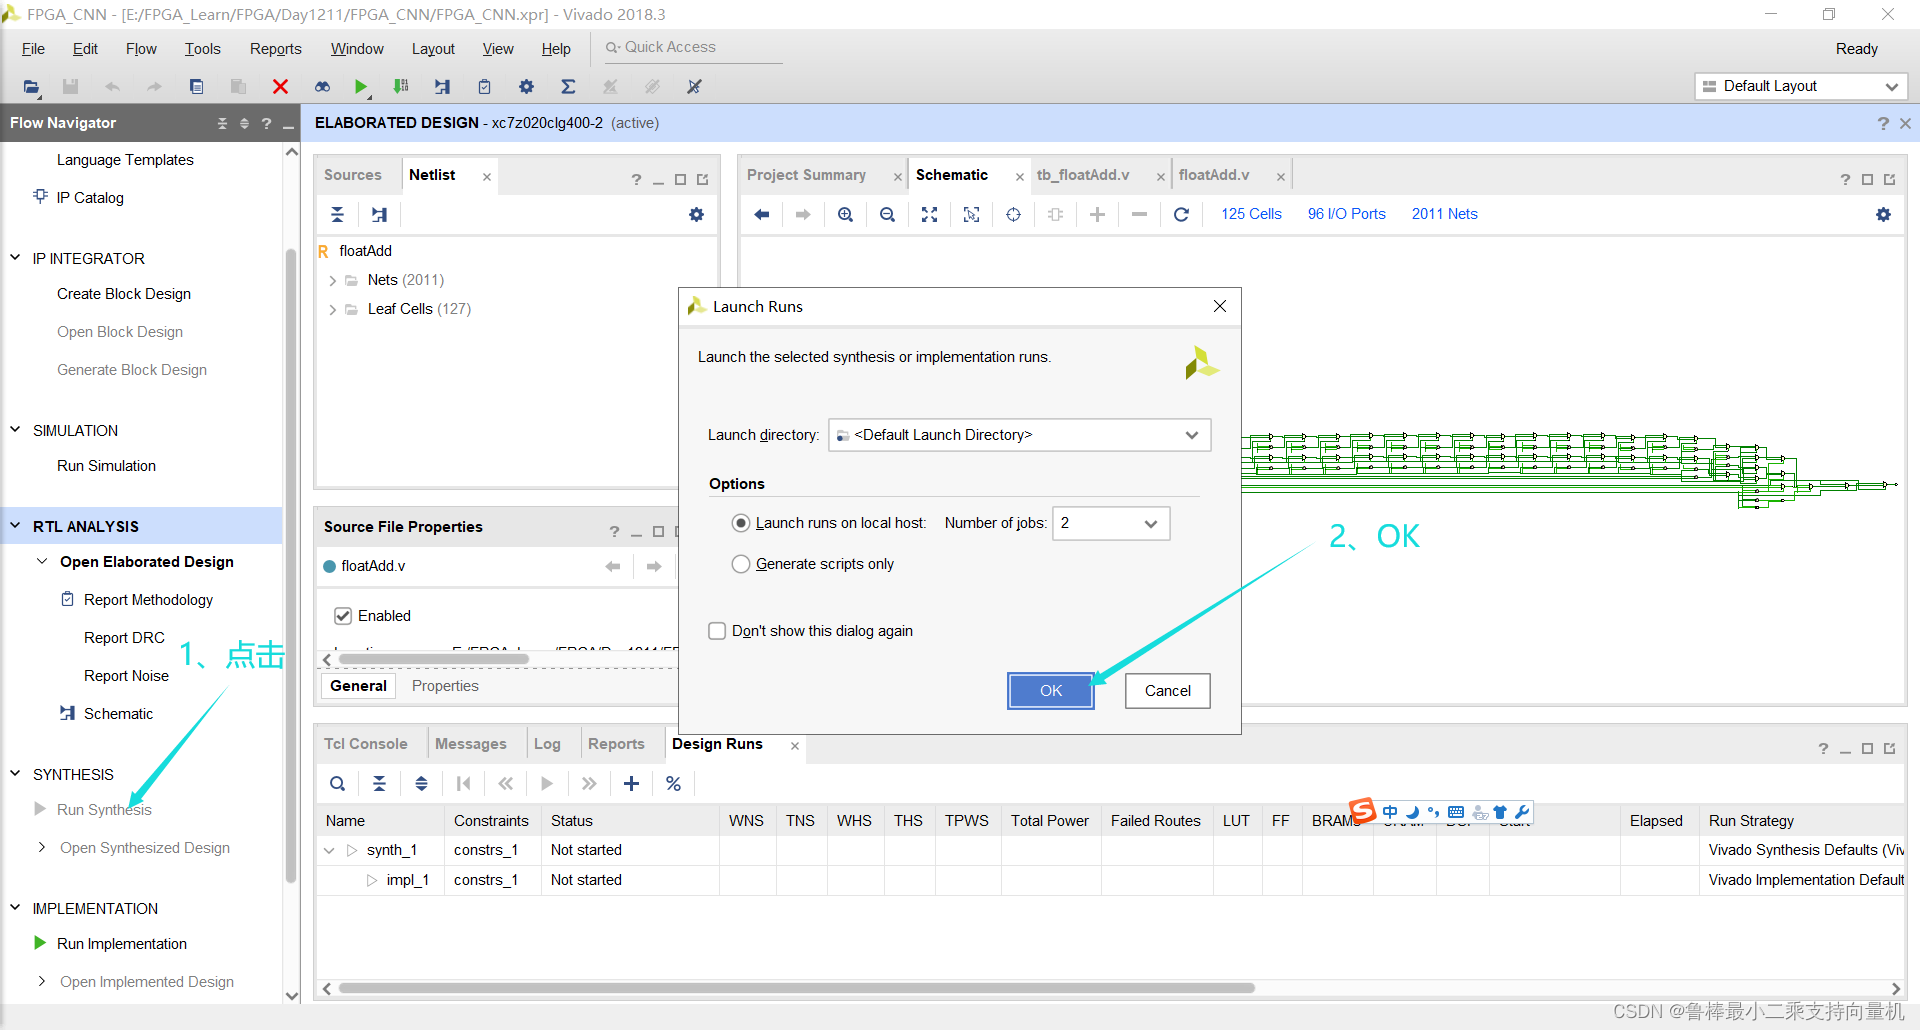Collapse the RTL ANALYSIS section
This screenshot has height=1030, width=1920.
(15, 526)
